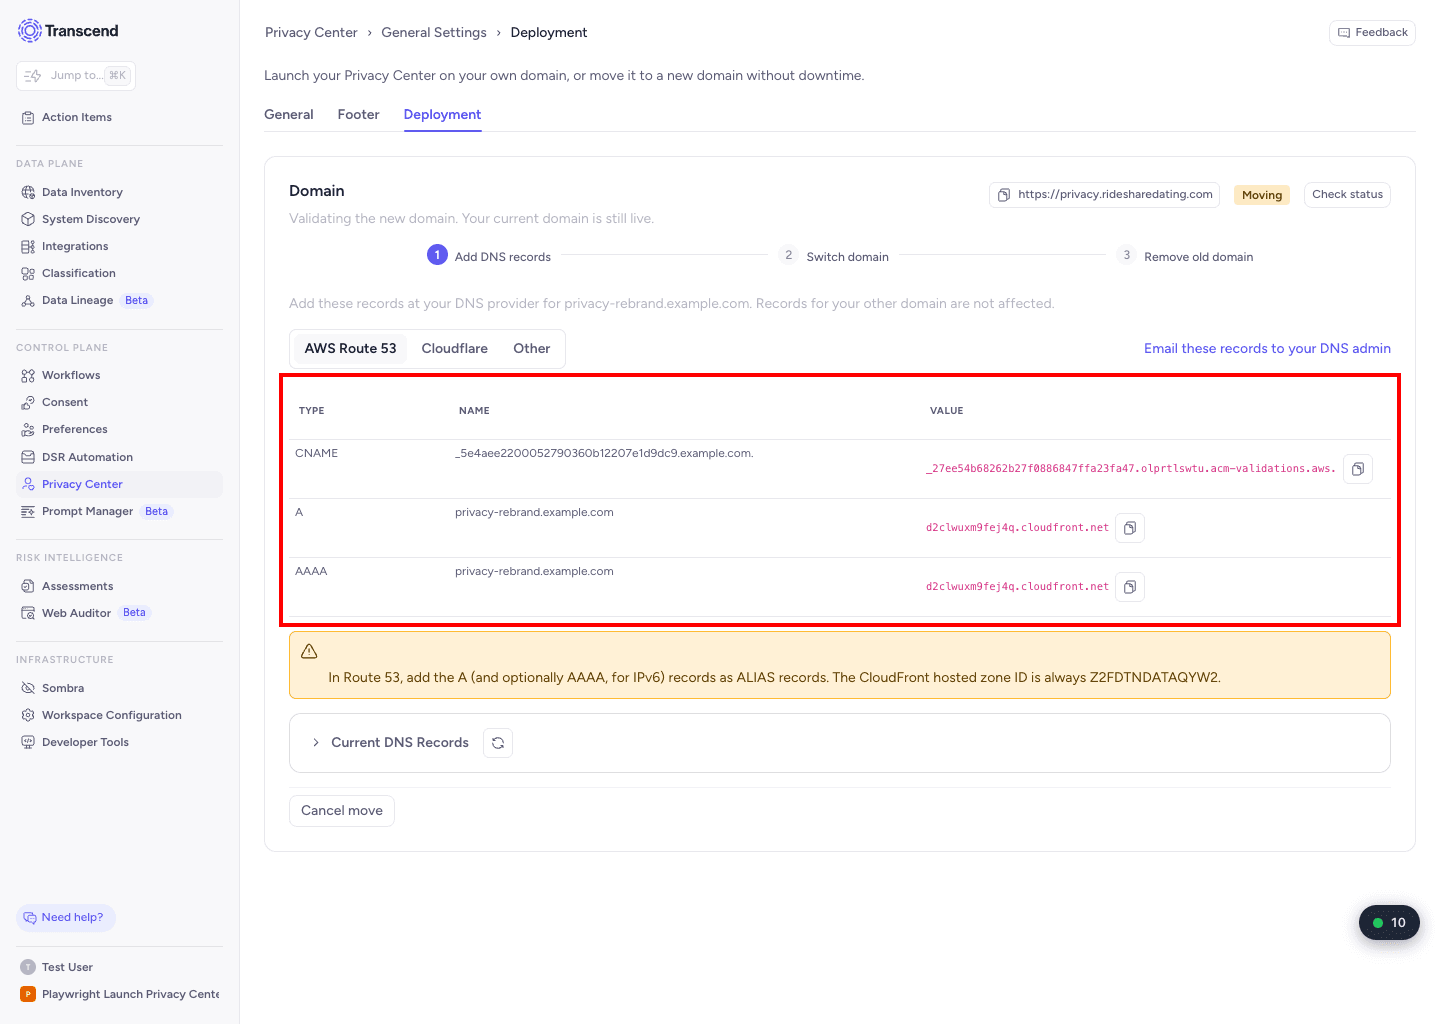Email these records to your DNS admin
The width and height of the screenshot is (1440, 1024).
coord(1267,349)
